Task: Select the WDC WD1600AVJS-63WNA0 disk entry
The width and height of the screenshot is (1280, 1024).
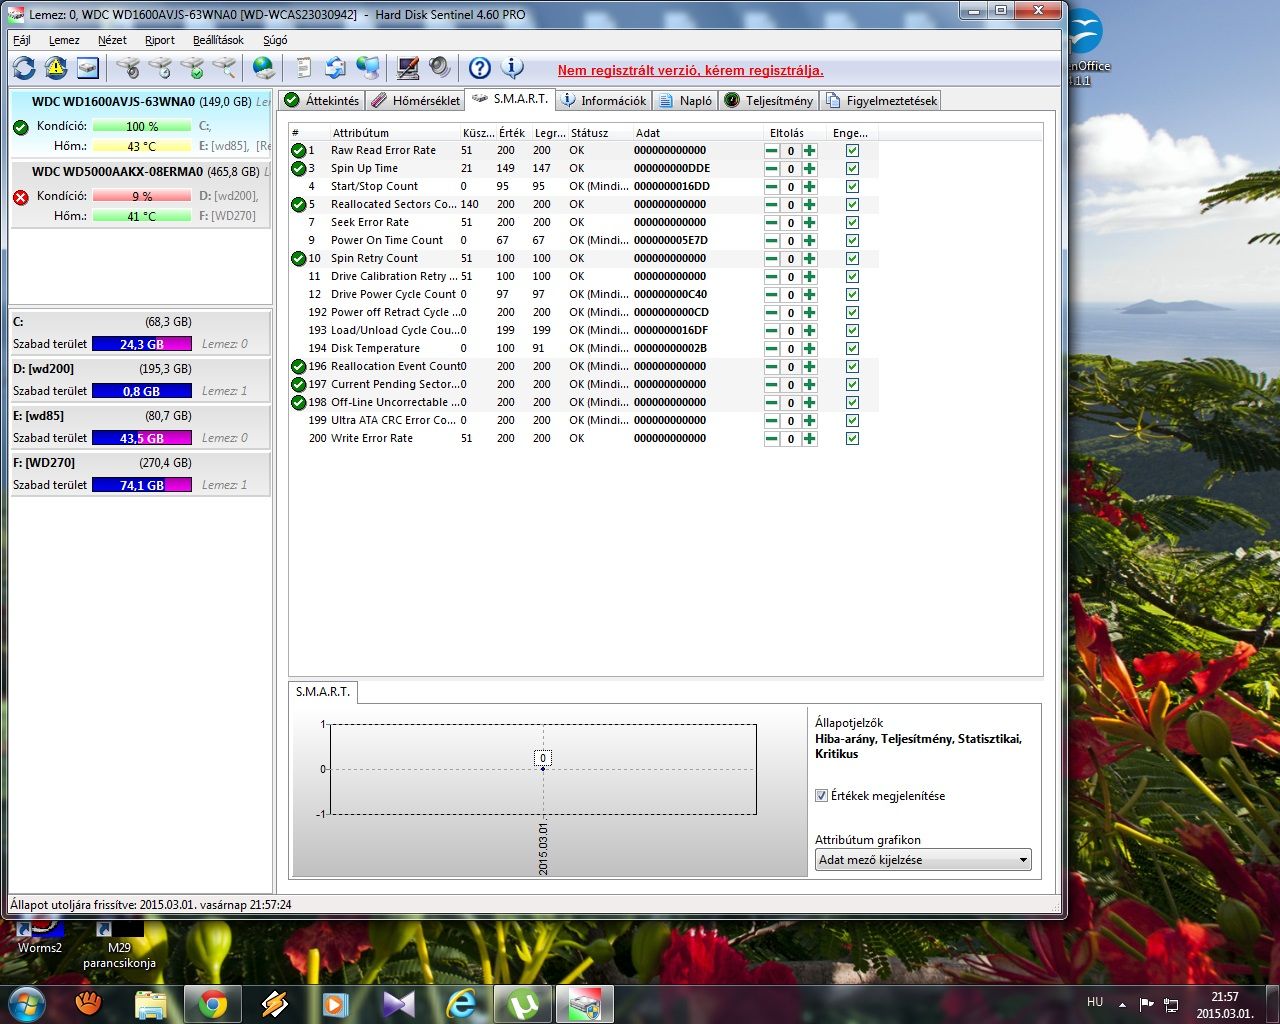Action: pyautogui.click(x=141, y=124)
